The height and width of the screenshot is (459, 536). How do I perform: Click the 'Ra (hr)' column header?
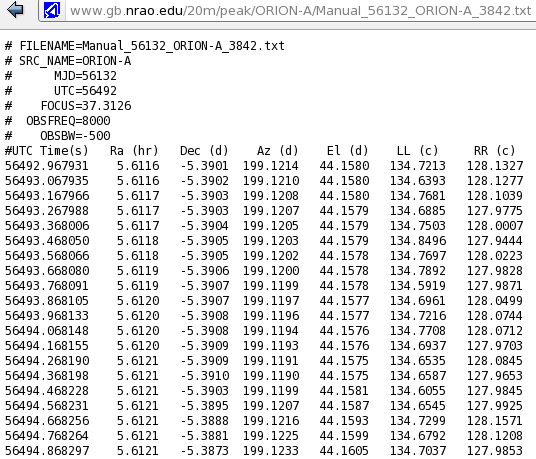[x=134, y=151]
